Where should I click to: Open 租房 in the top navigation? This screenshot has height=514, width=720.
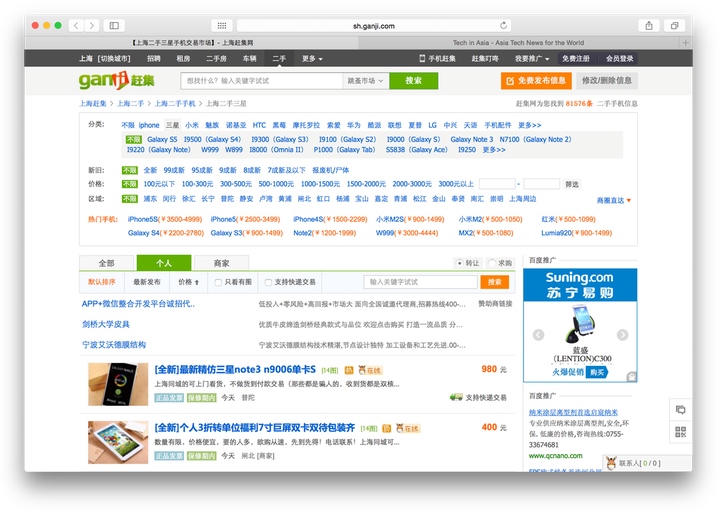[183, 59]
